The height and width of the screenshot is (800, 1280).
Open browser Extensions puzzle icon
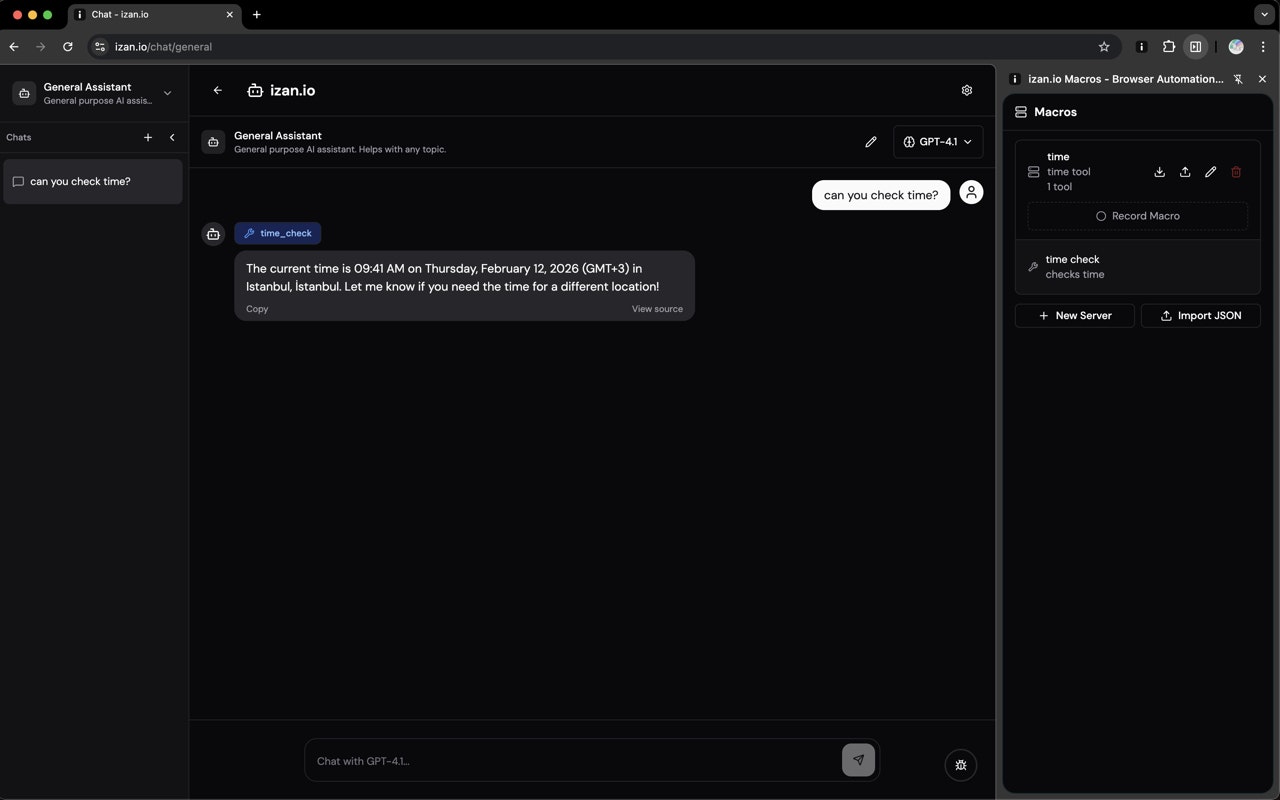[1168, 47]
